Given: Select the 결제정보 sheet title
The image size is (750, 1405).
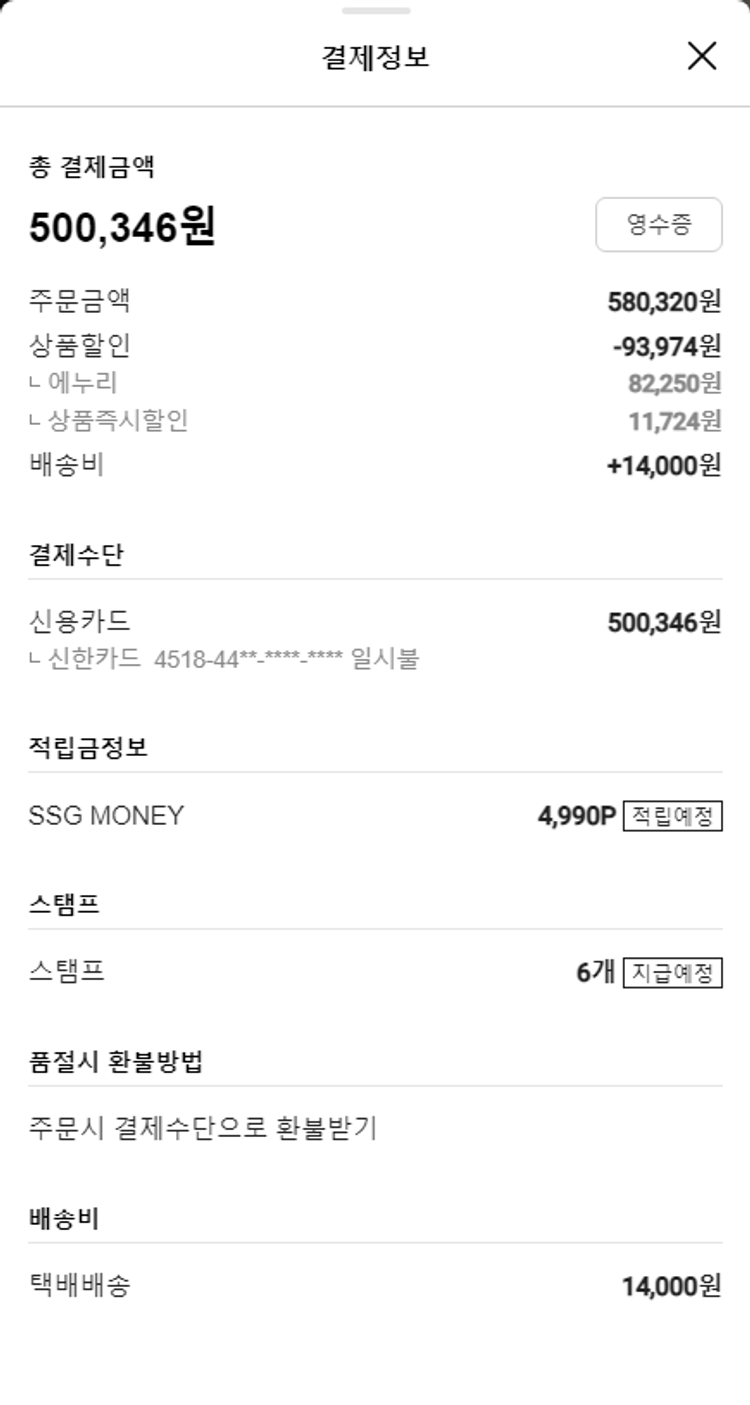Looking at the screenshot, I should point(375,57).
